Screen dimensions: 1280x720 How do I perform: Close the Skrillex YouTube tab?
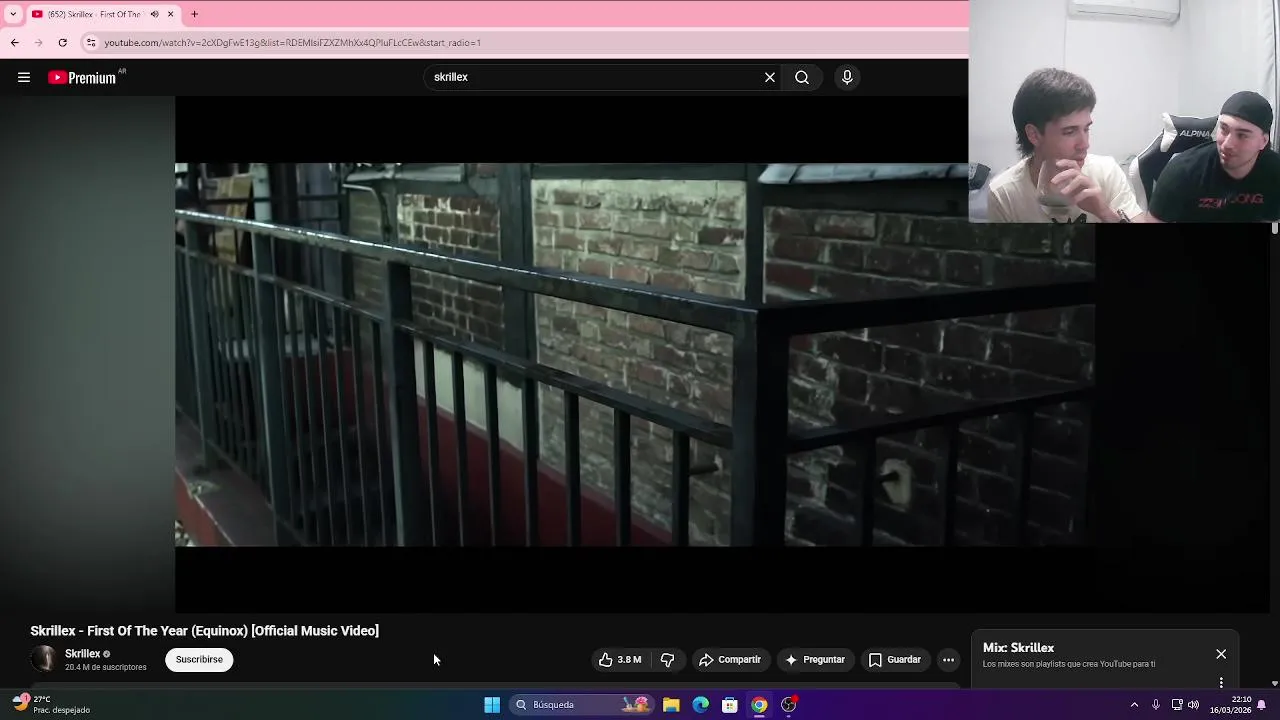coord(170,14)
